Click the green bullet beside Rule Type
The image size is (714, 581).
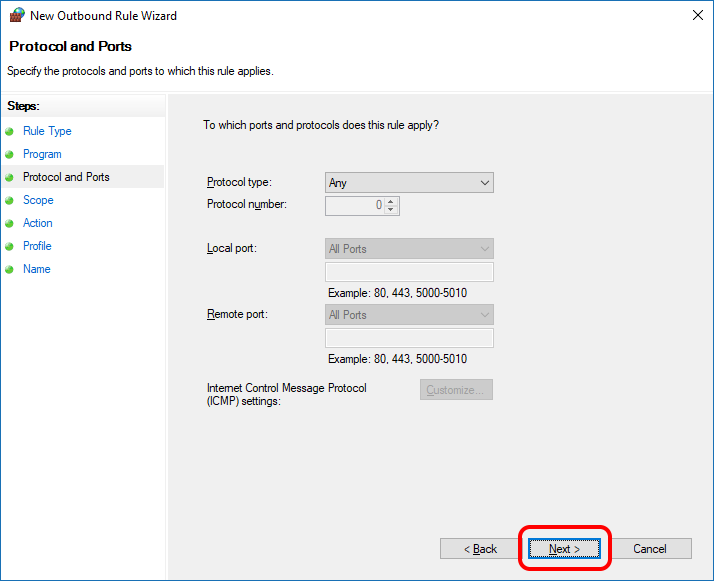tap(10, 131)
